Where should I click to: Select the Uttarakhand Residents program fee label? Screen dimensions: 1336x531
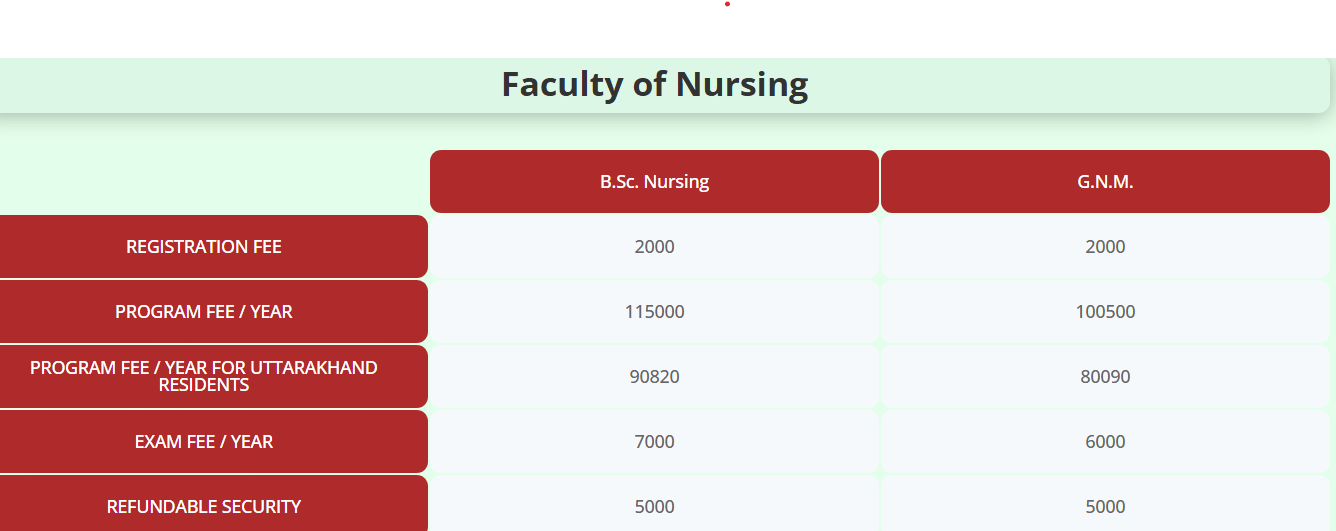204,376
